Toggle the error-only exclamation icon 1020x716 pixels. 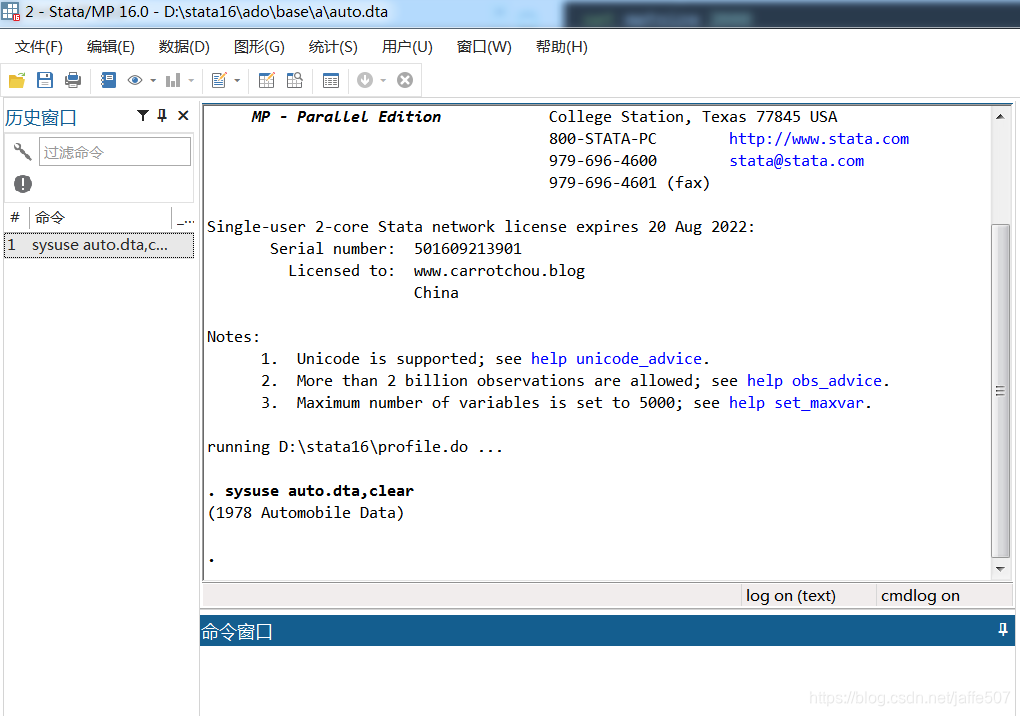[x=23, y=184]
